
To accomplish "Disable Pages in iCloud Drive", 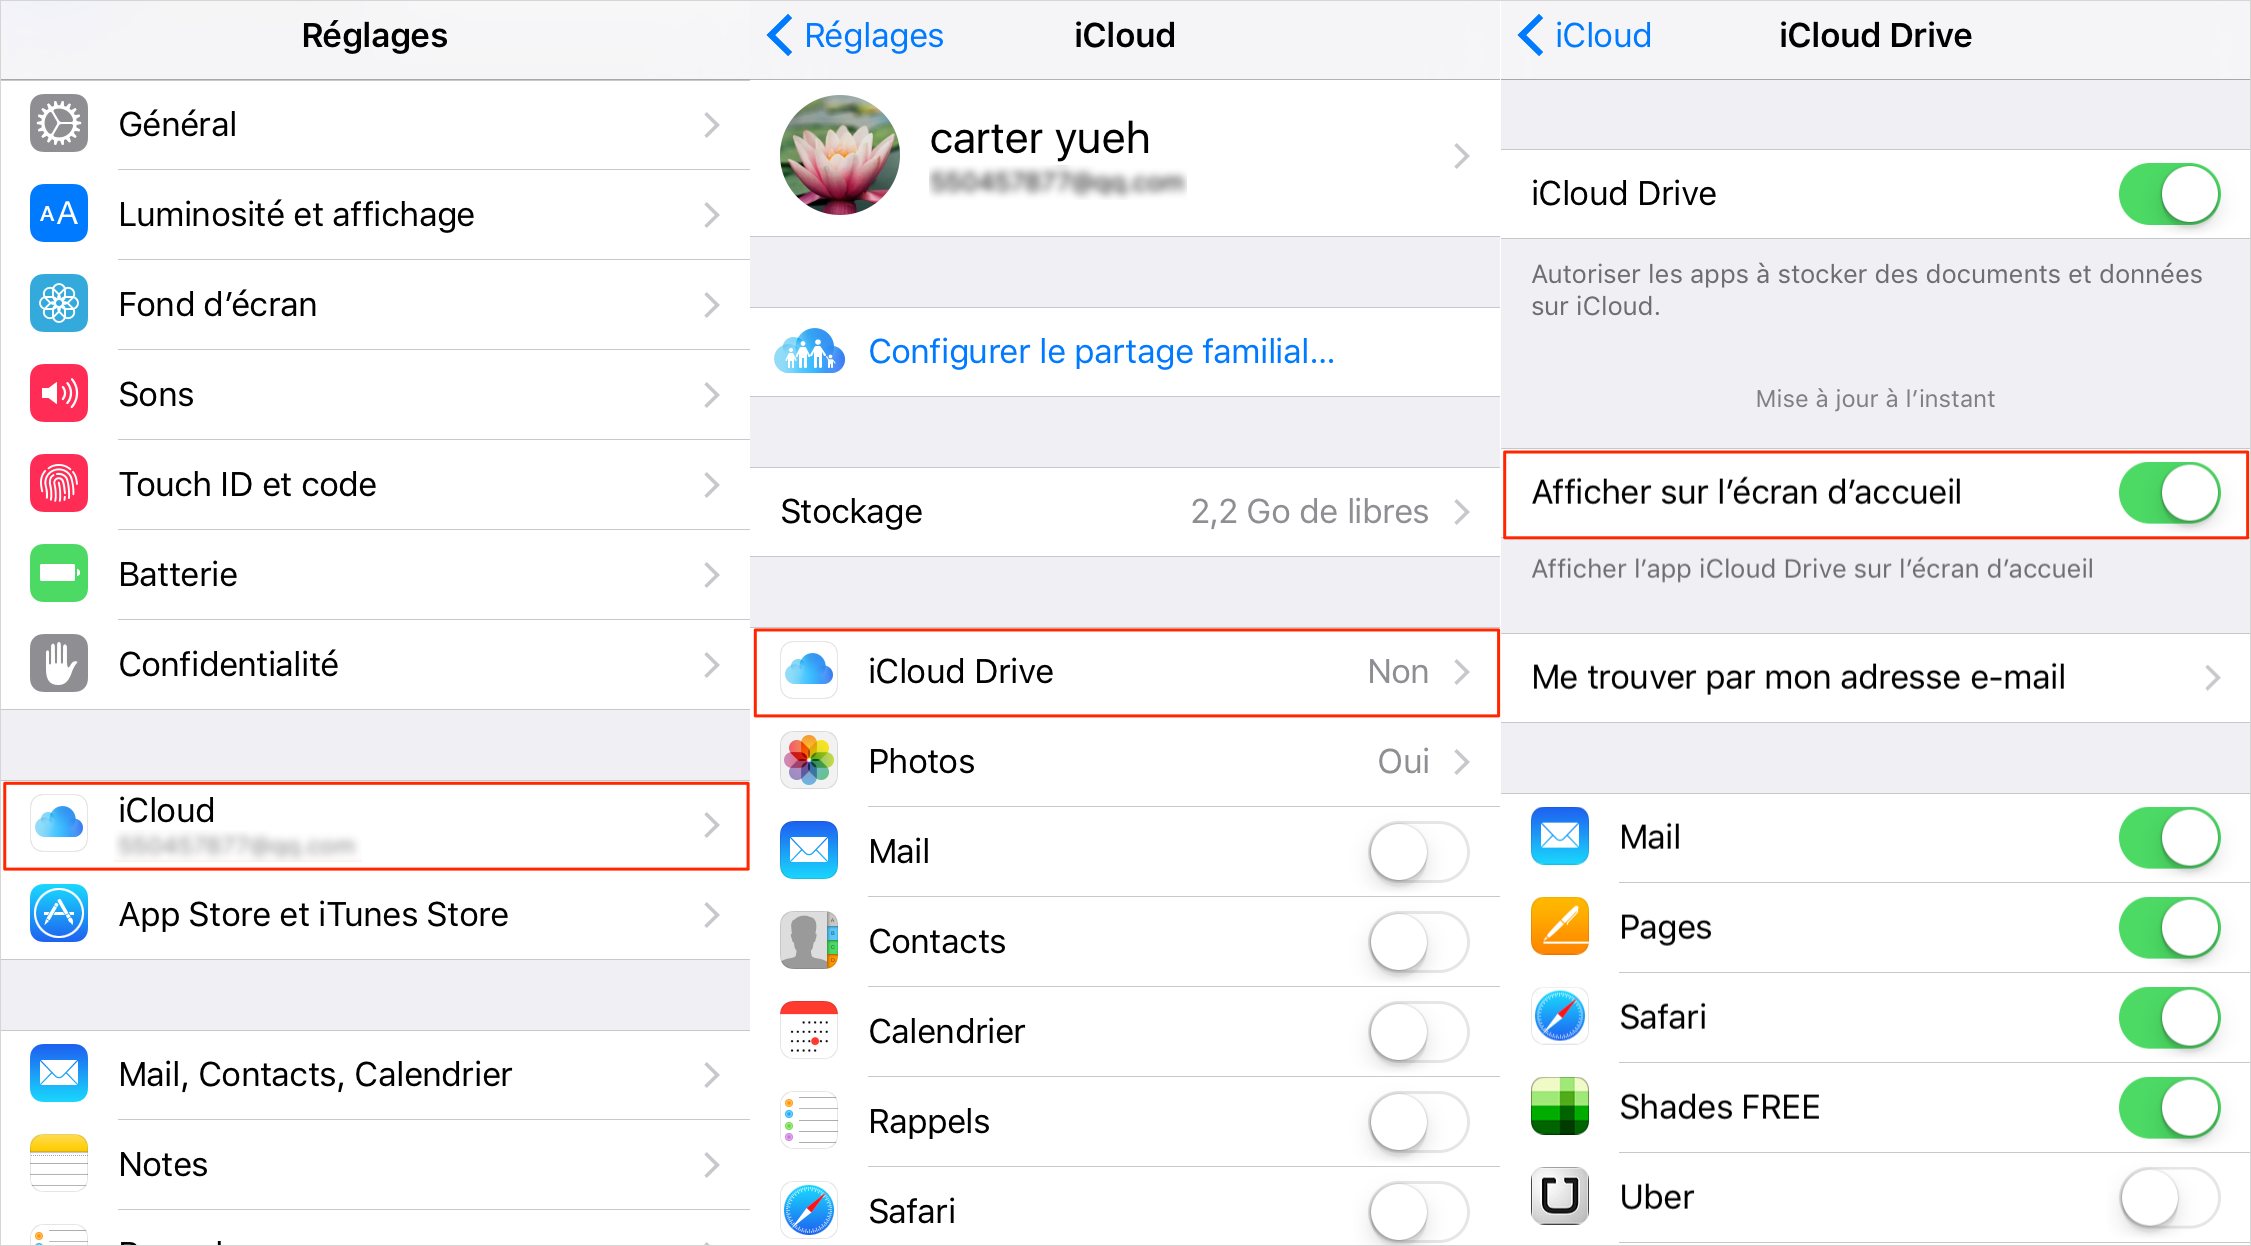I will coord(2169,928).
